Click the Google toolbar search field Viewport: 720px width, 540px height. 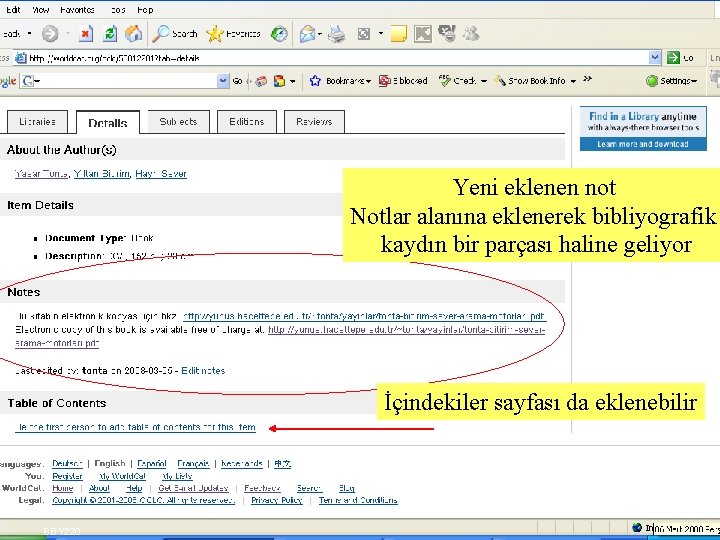coord(124,81)
